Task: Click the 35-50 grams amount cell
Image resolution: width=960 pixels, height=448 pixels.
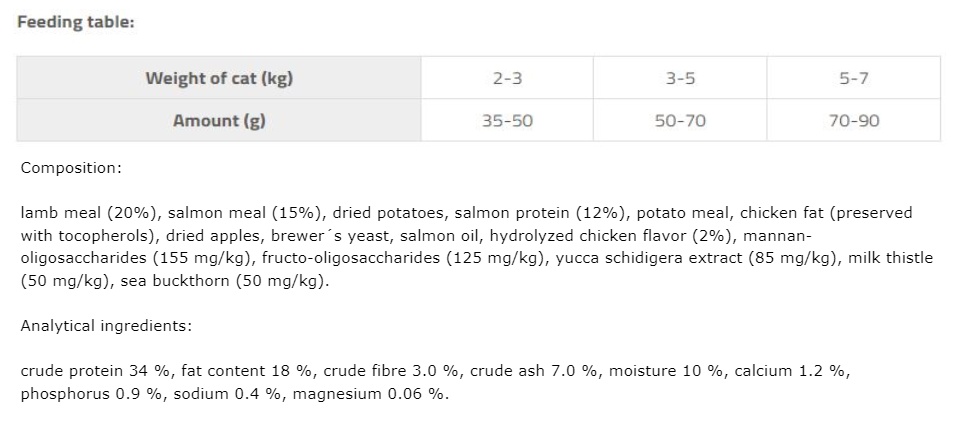Action: click(507, 121)
